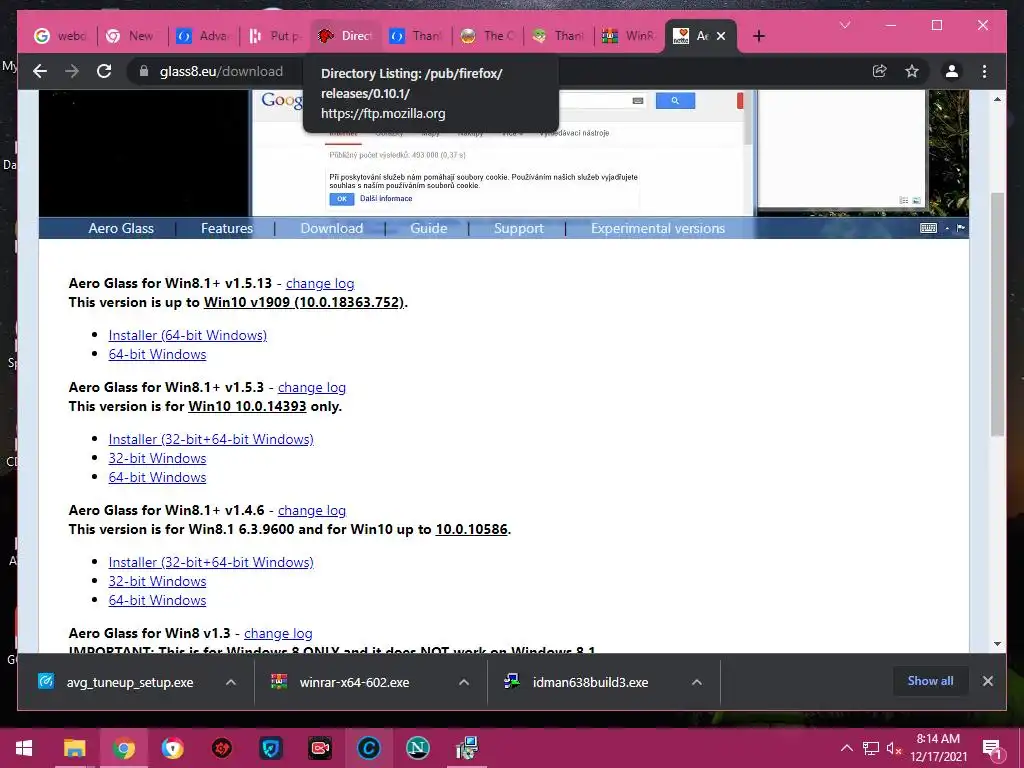Open the change log for v1.4.6

point(312,510)
